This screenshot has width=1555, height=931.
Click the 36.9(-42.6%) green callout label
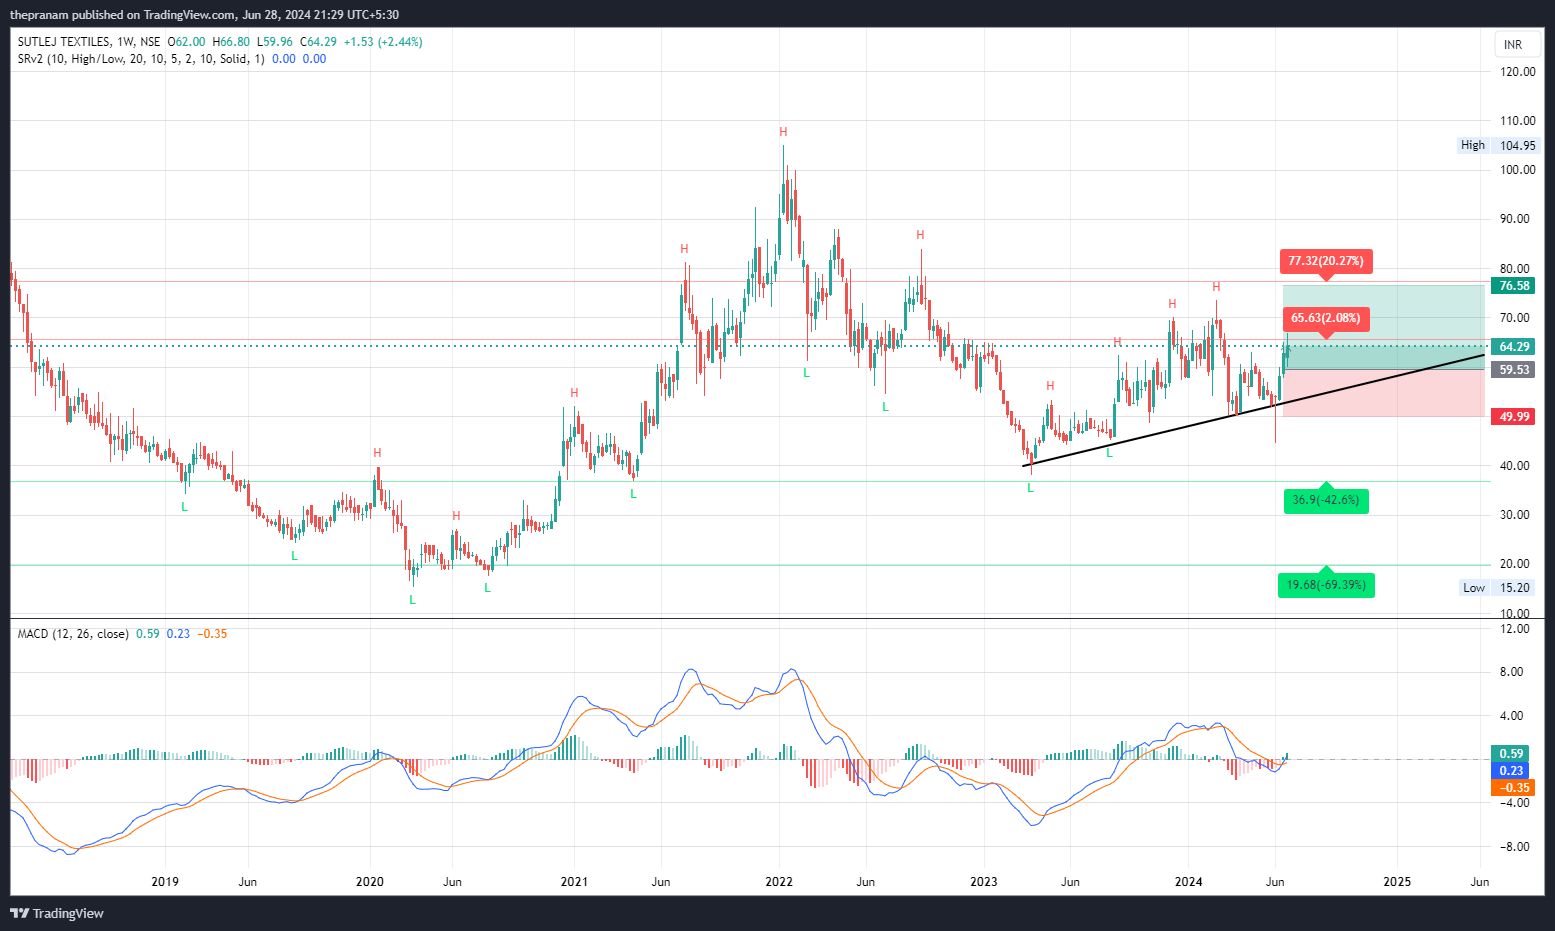1326,500
